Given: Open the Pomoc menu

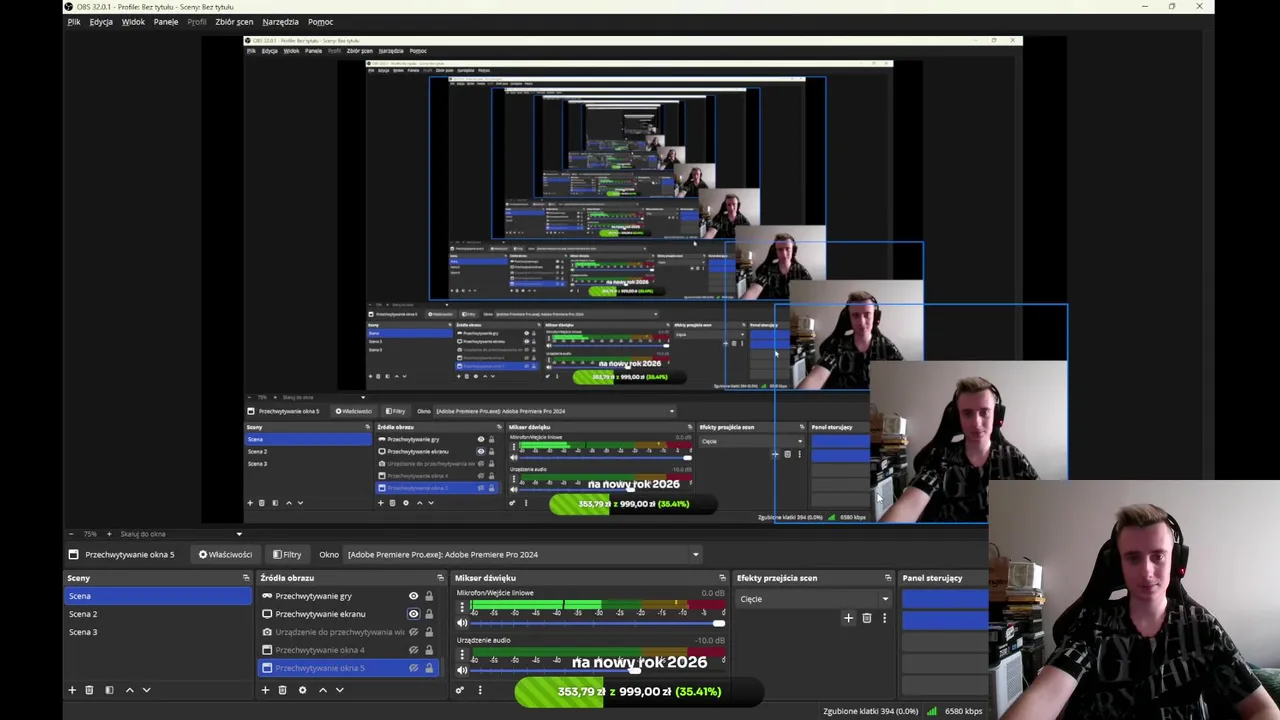Looking at the screenshot, I should click(320, 22).
